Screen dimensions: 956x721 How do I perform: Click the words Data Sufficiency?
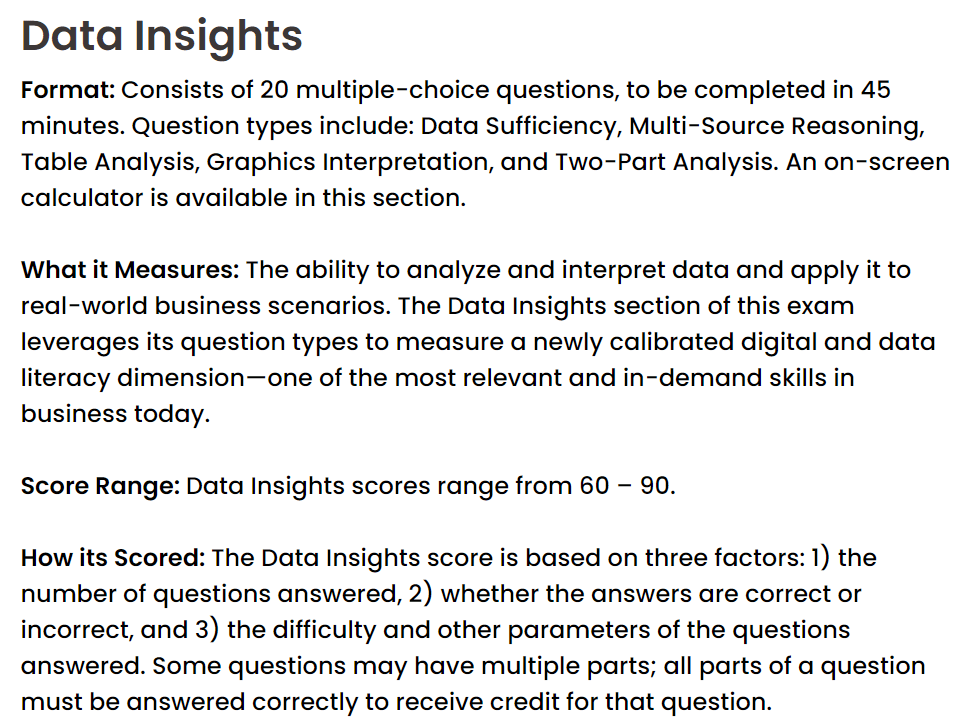tap(521, 126)
